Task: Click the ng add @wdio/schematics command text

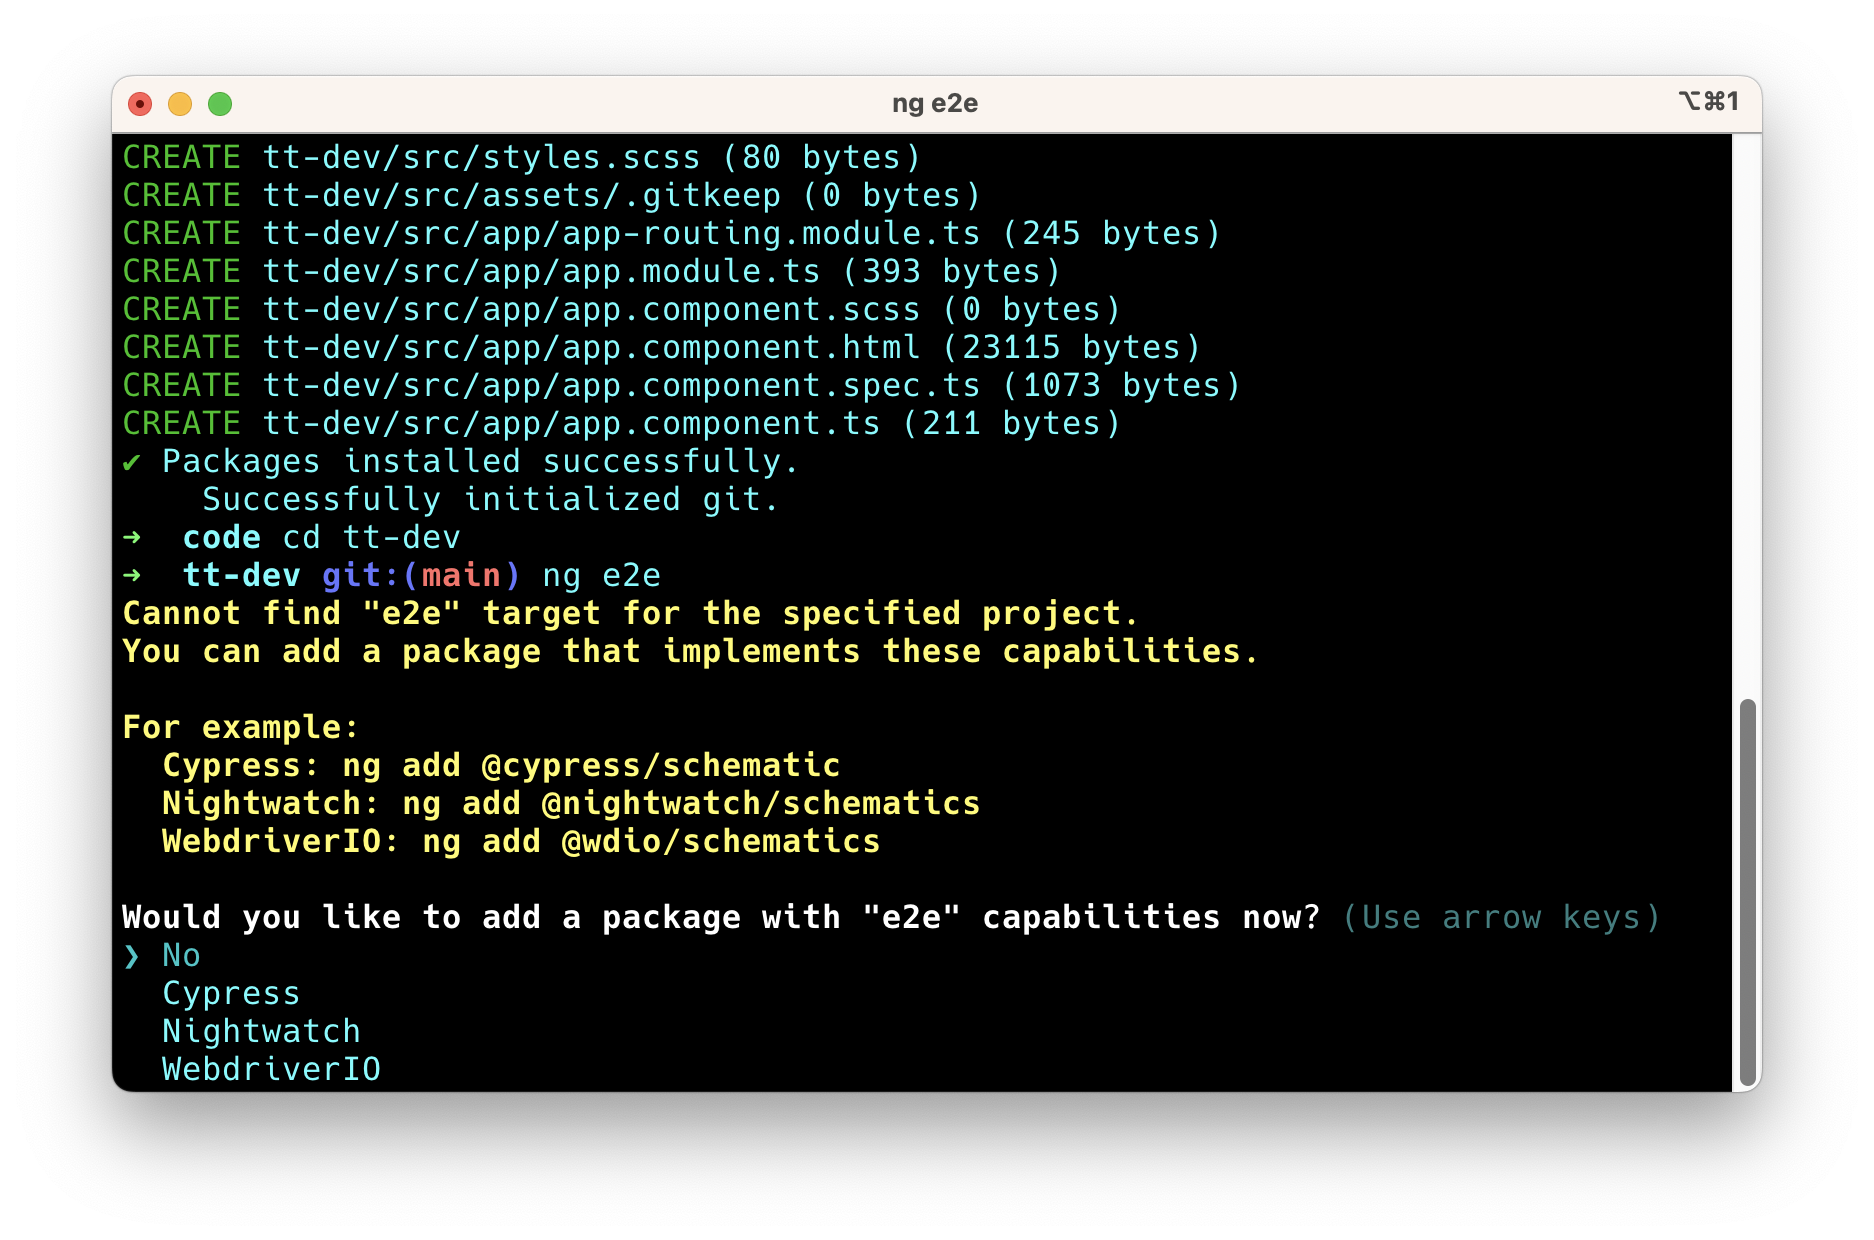Action: coord(648,841)
